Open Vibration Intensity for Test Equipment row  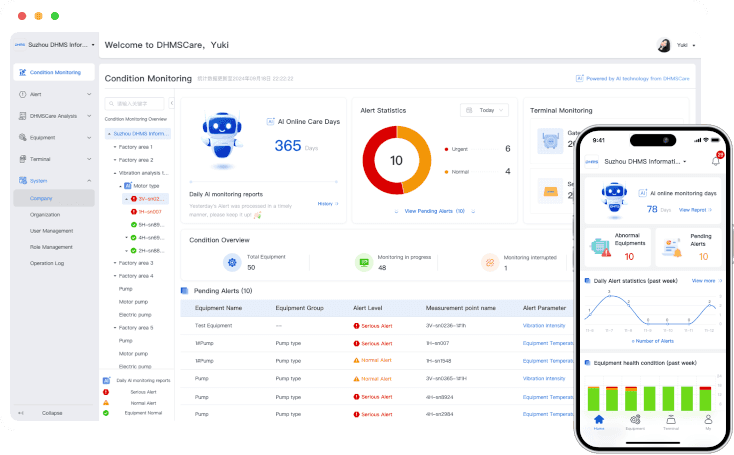pos(544,325)
